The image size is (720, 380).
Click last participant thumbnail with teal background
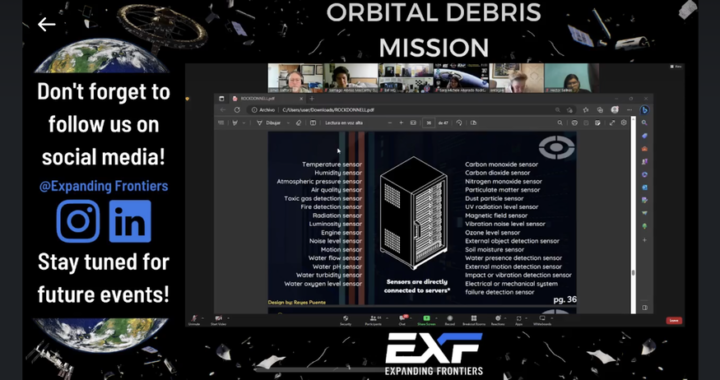click(572, 78)
